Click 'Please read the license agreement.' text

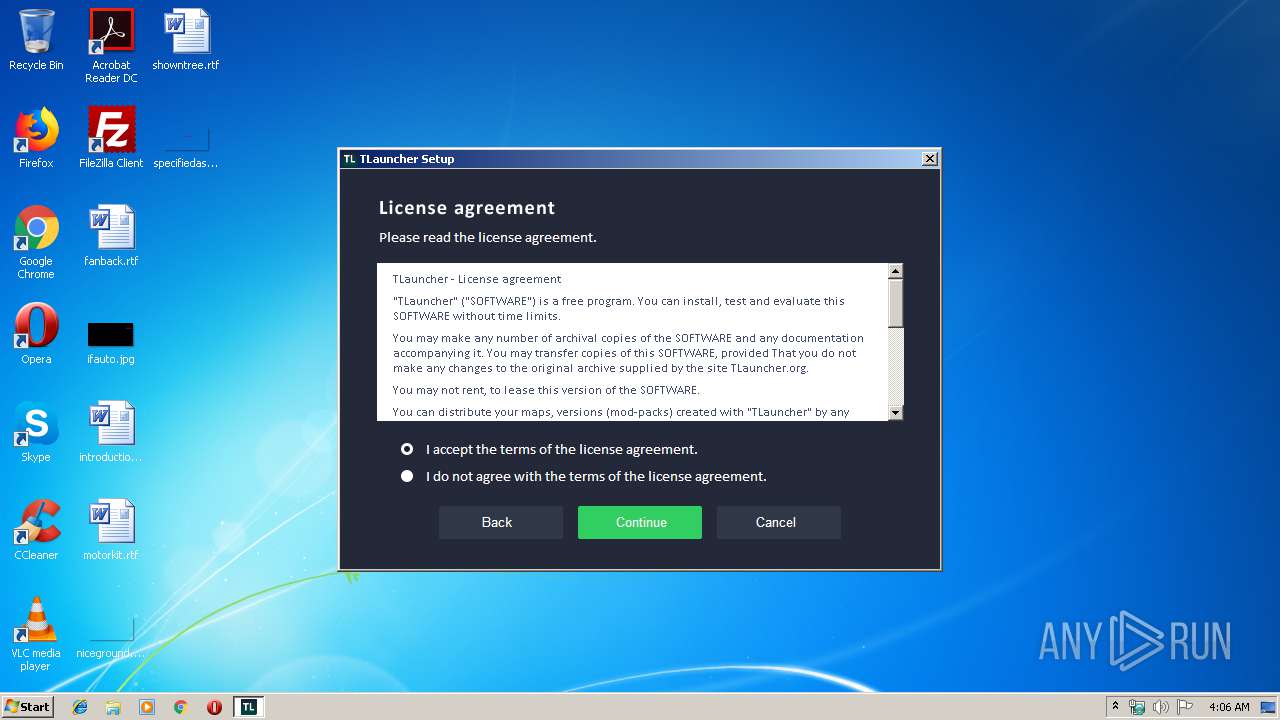(x=487, y=238)
